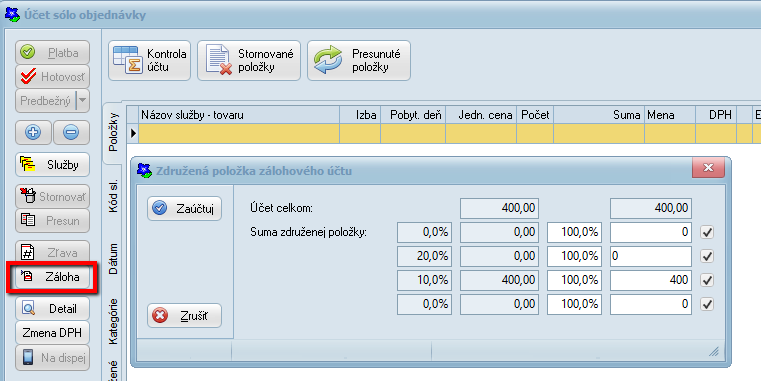Click the Účet sólo objednávky window icon
Screen dimensions: 761x381
tap(12, 15)
